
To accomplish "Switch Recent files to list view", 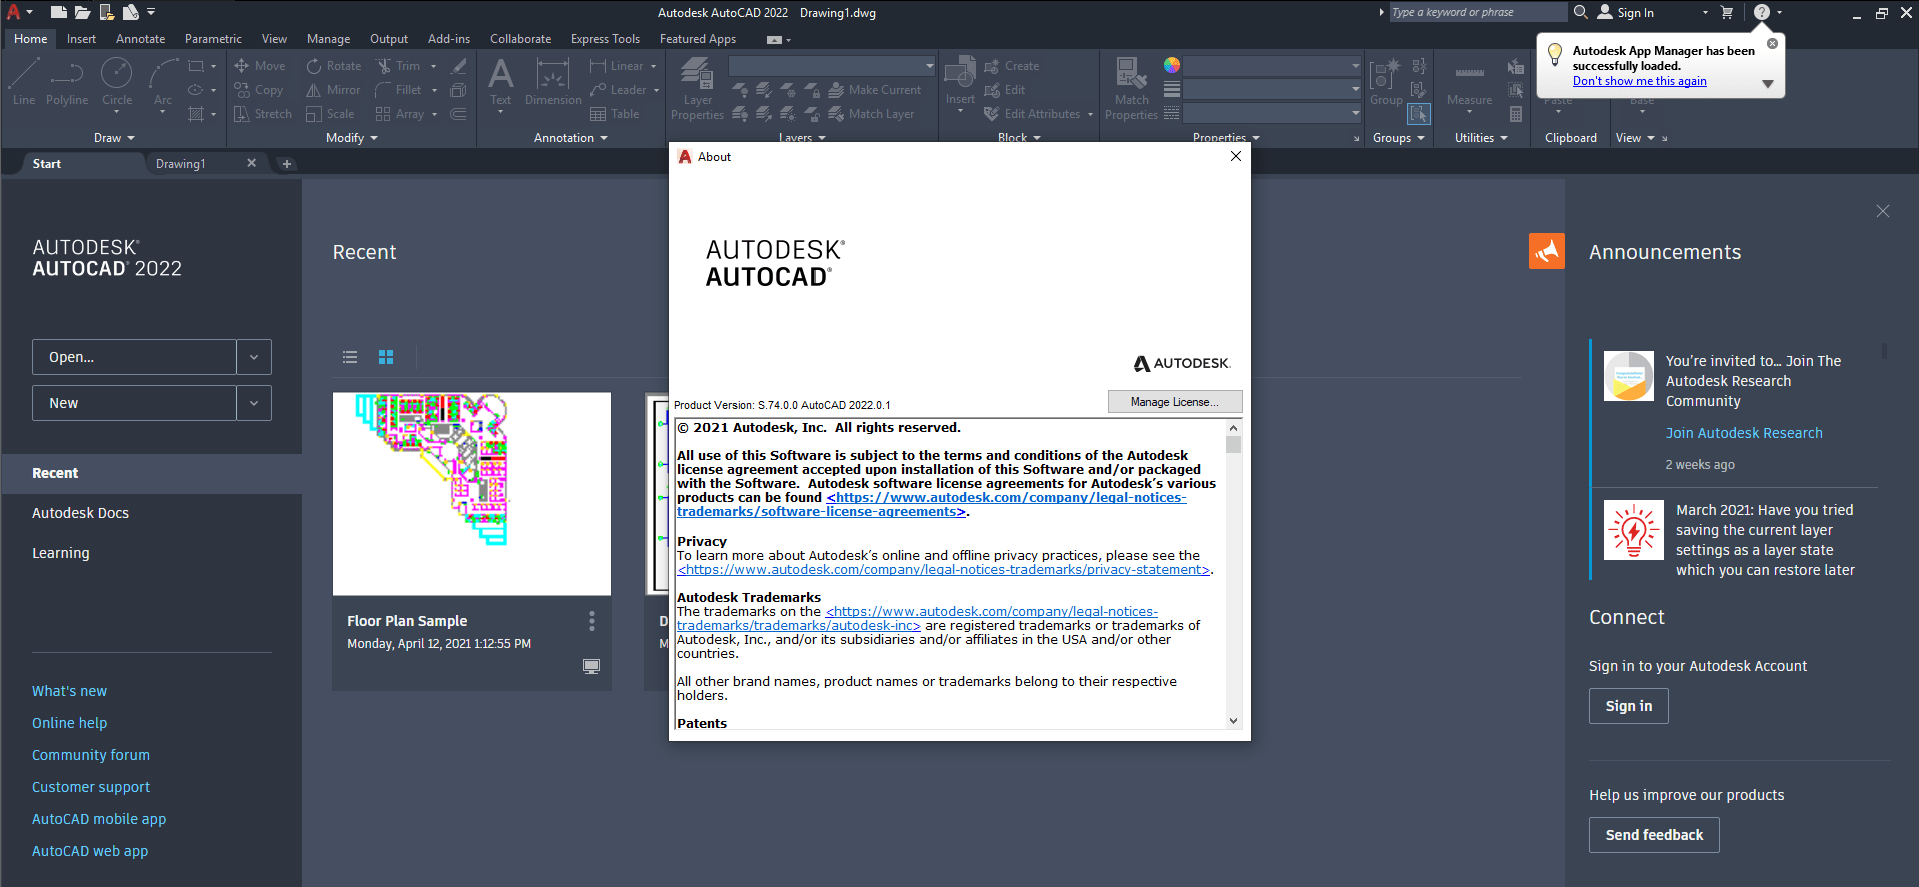I will [x=350, y=357].
